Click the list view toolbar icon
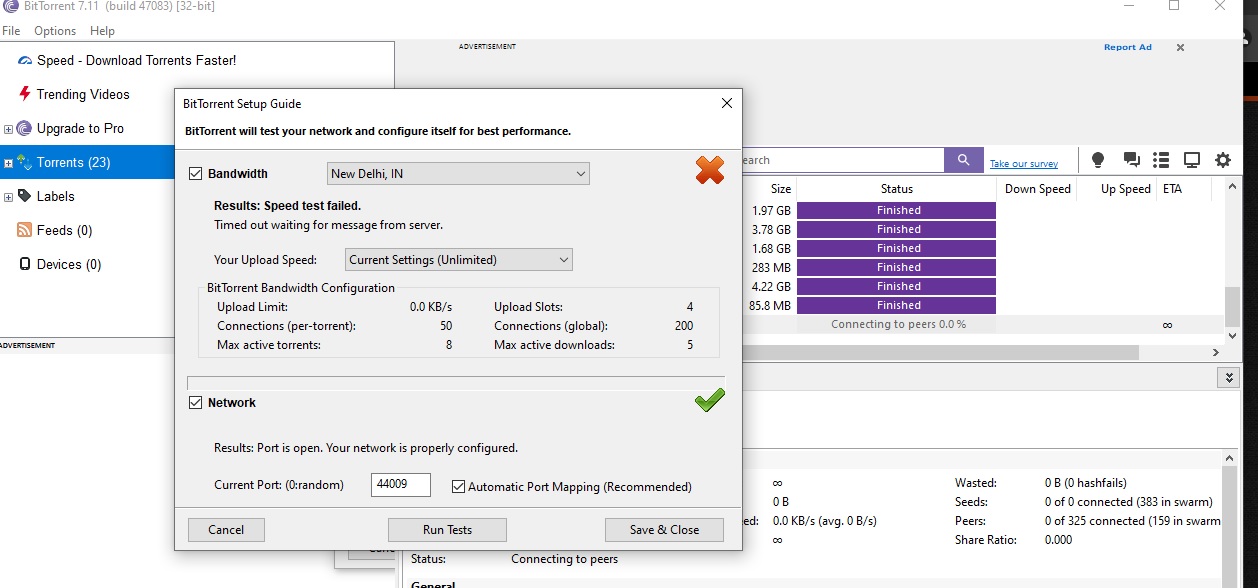This screenshot has height=588, width=1258. click(1161, 160)
